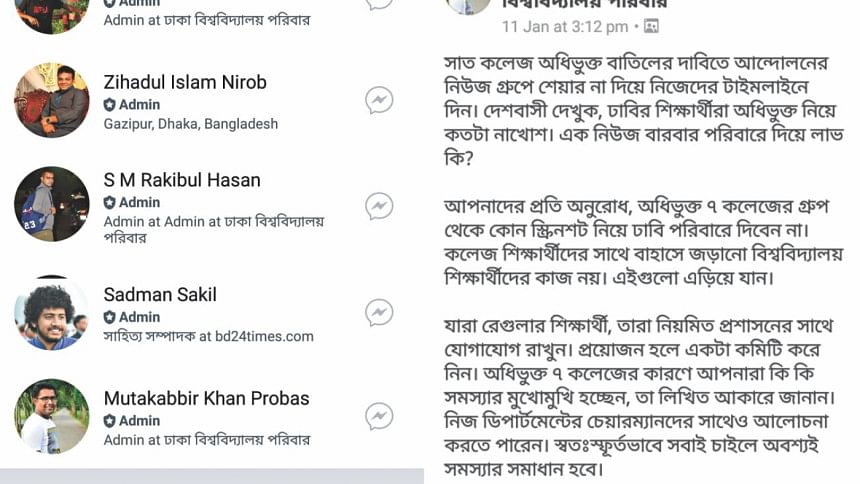Select Admin shield badge under Sadman Sakil

click(110, 317)
